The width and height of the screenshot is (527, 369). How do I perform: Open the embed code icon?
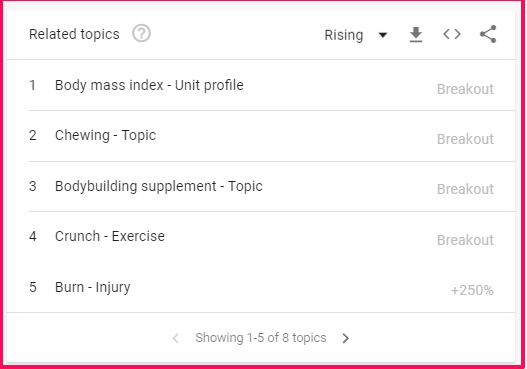click(452, 34)
